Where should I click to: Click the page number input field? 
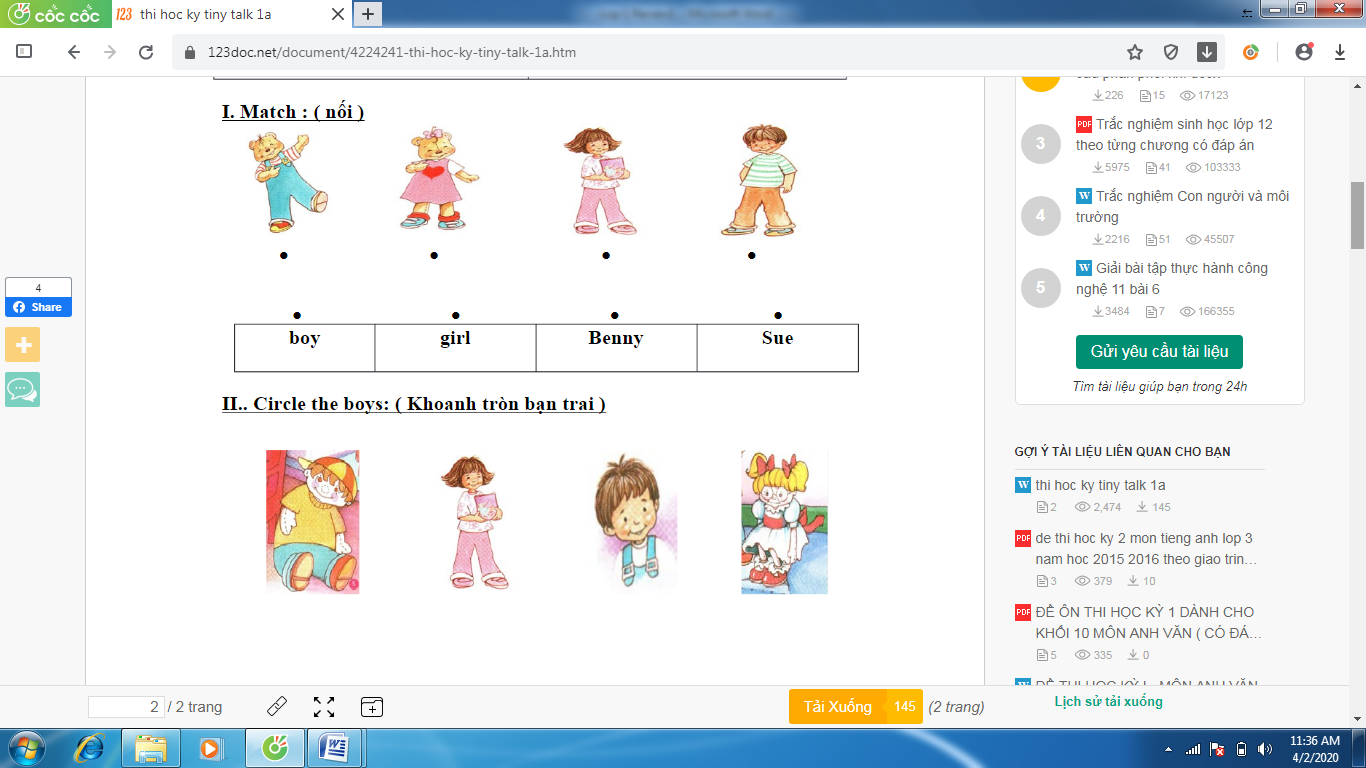click(126, 707)
